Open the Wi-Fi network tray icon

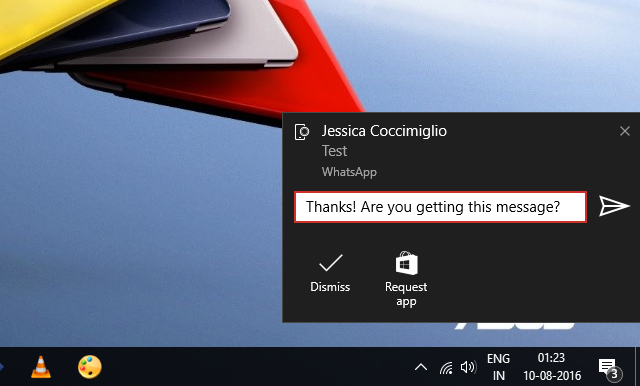pyautogui.click(x=446, y=368)
